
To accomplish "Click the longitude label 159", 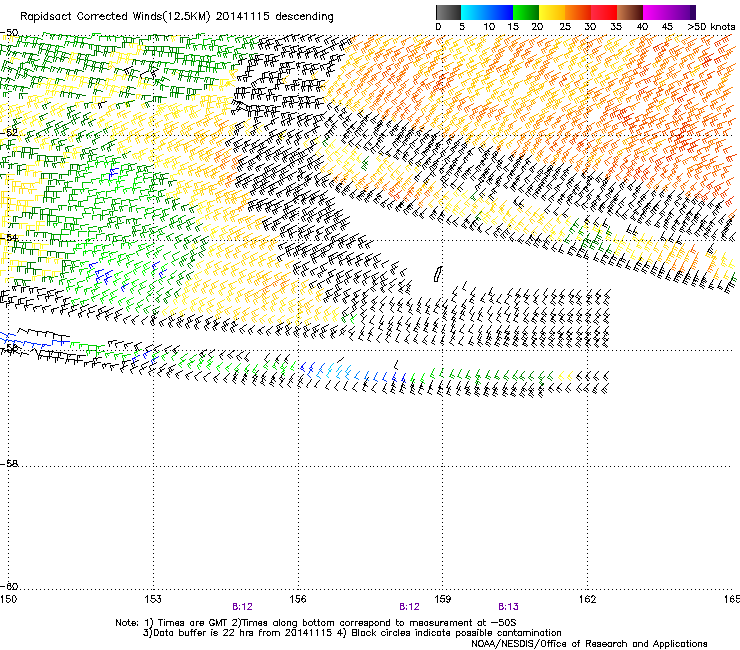I will click(442, 599).
